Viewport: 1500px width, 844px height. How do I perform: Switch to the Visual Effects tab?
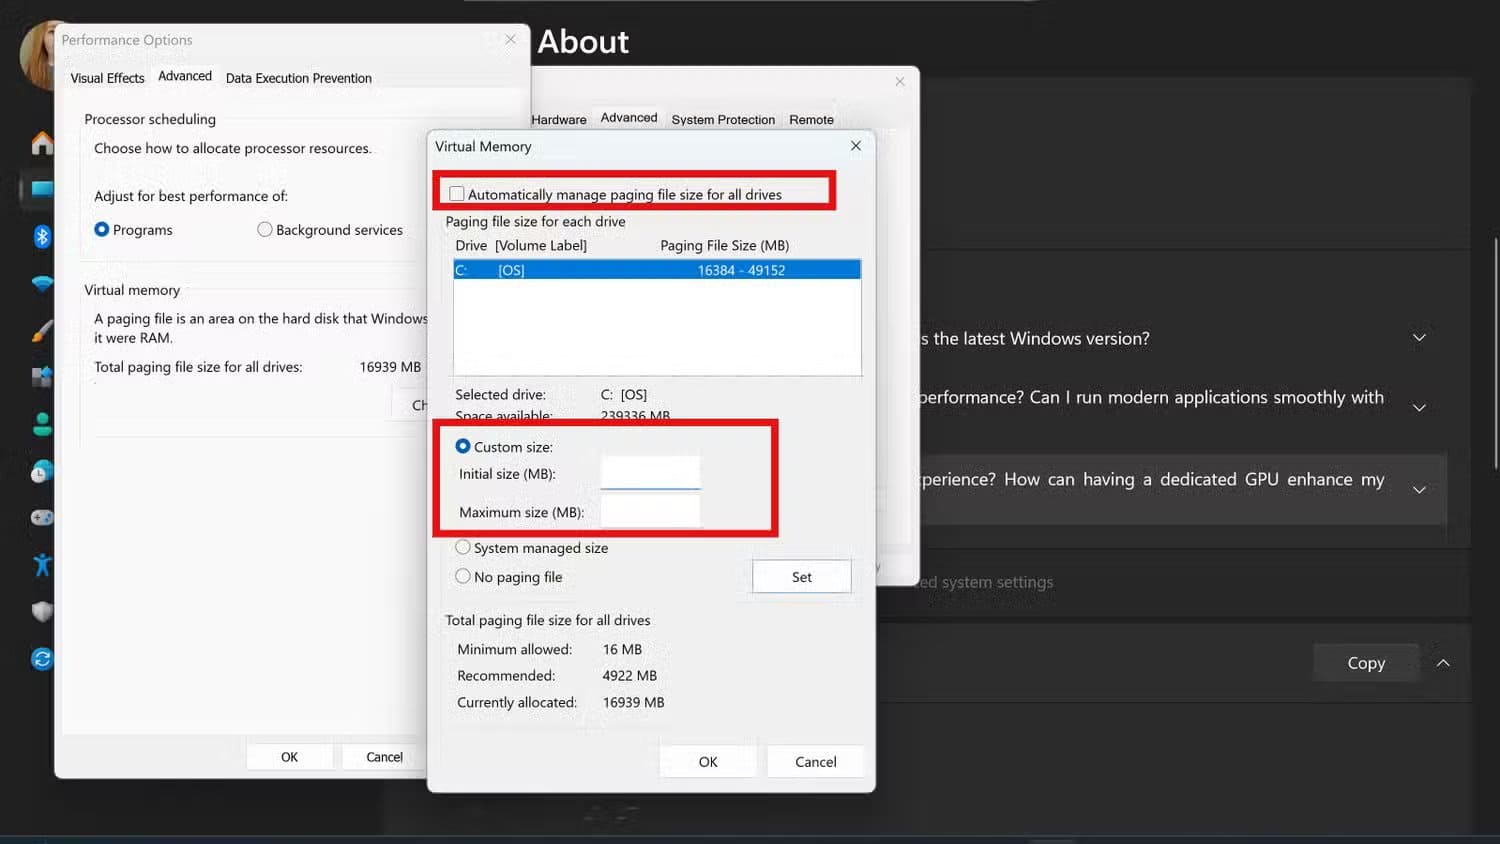point(107,78)
